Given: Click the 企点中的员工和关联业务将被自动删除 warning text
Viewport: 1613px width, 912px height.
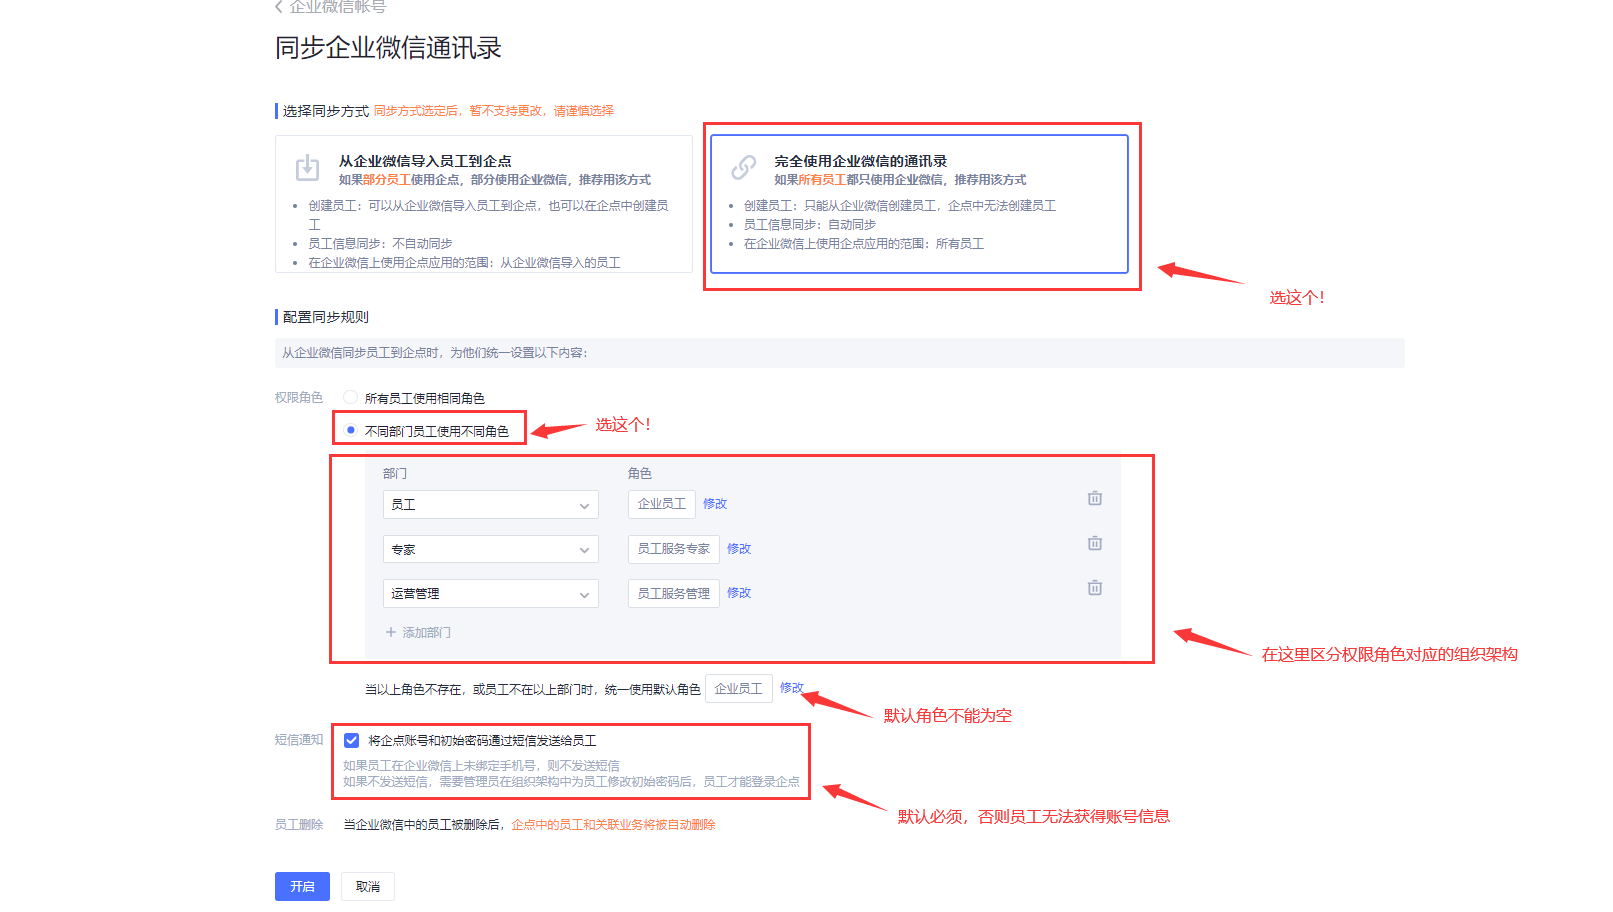Looking at the screenshot, I should (614, 825).
